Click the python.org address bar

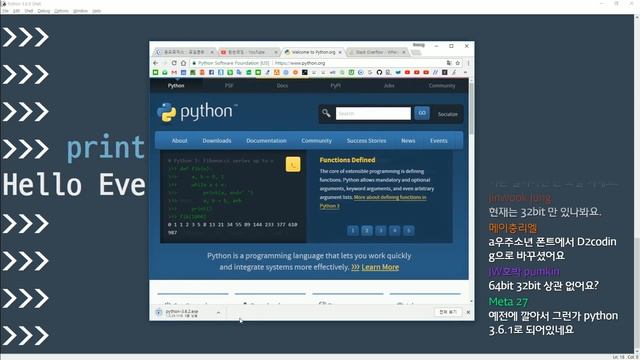(x=318, y=63)
